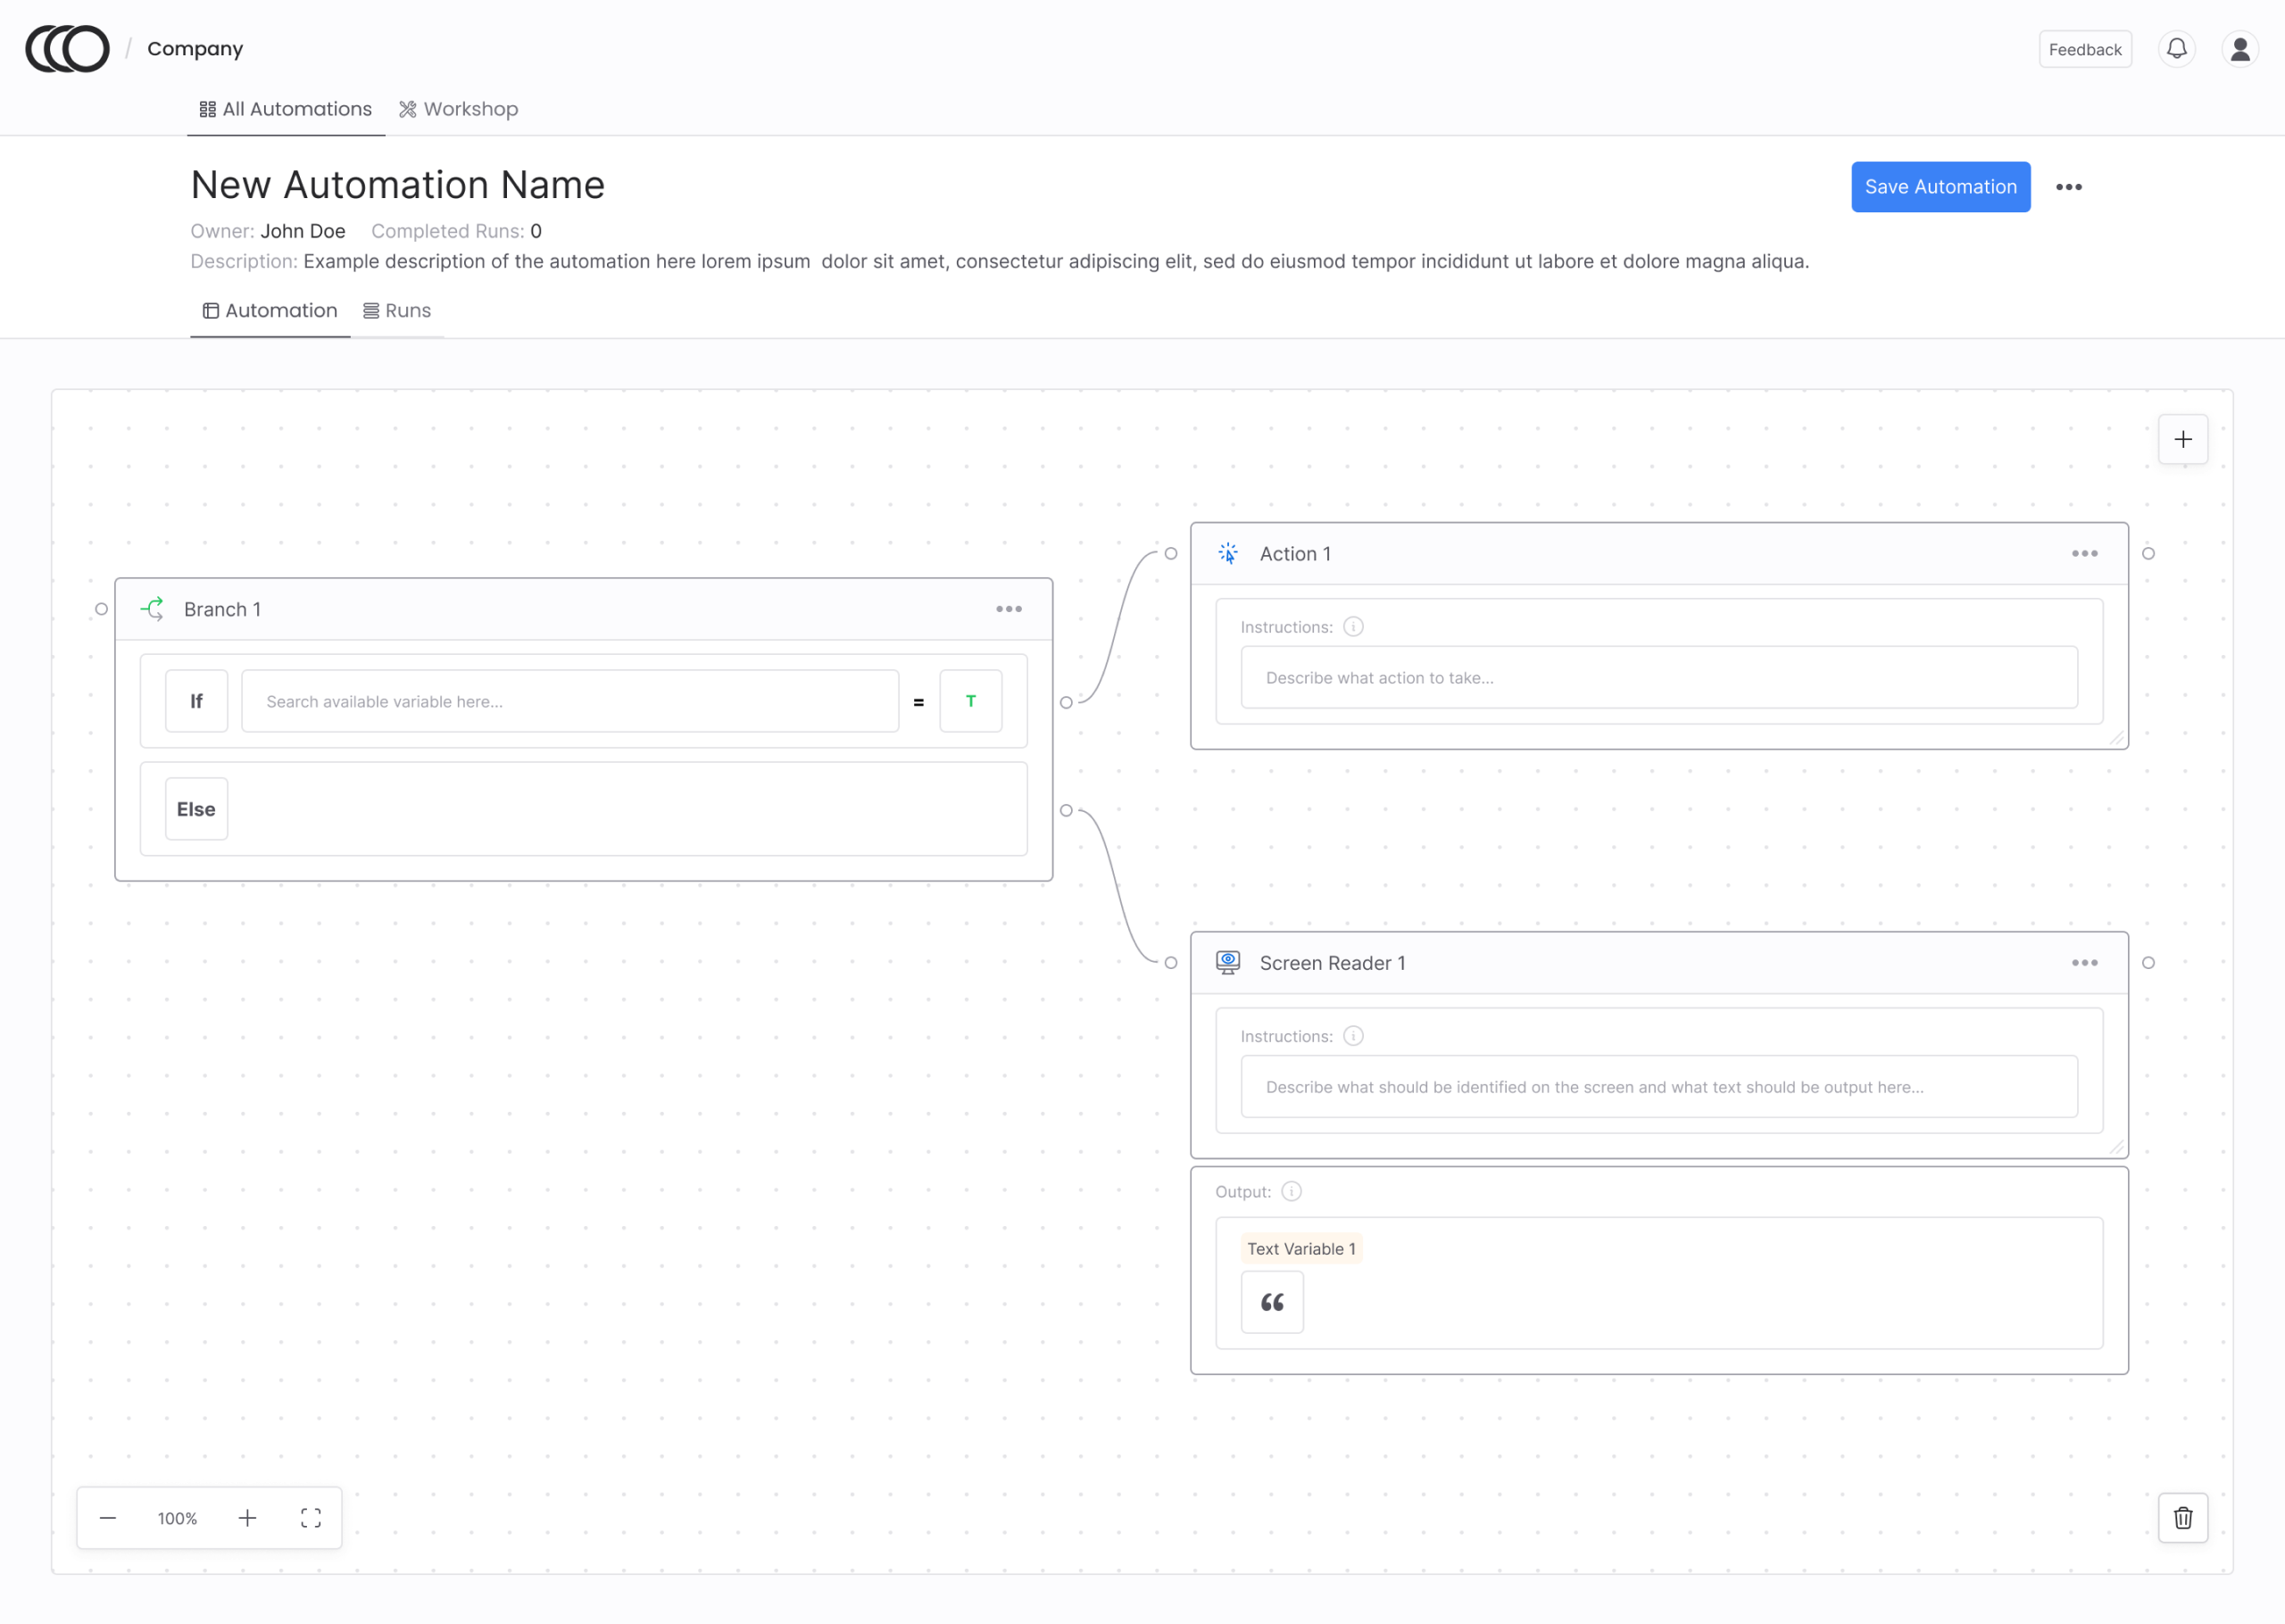This screenshot has height=1624, width=2285.
Task: Click the New Automation Name title
Action: 398,185
